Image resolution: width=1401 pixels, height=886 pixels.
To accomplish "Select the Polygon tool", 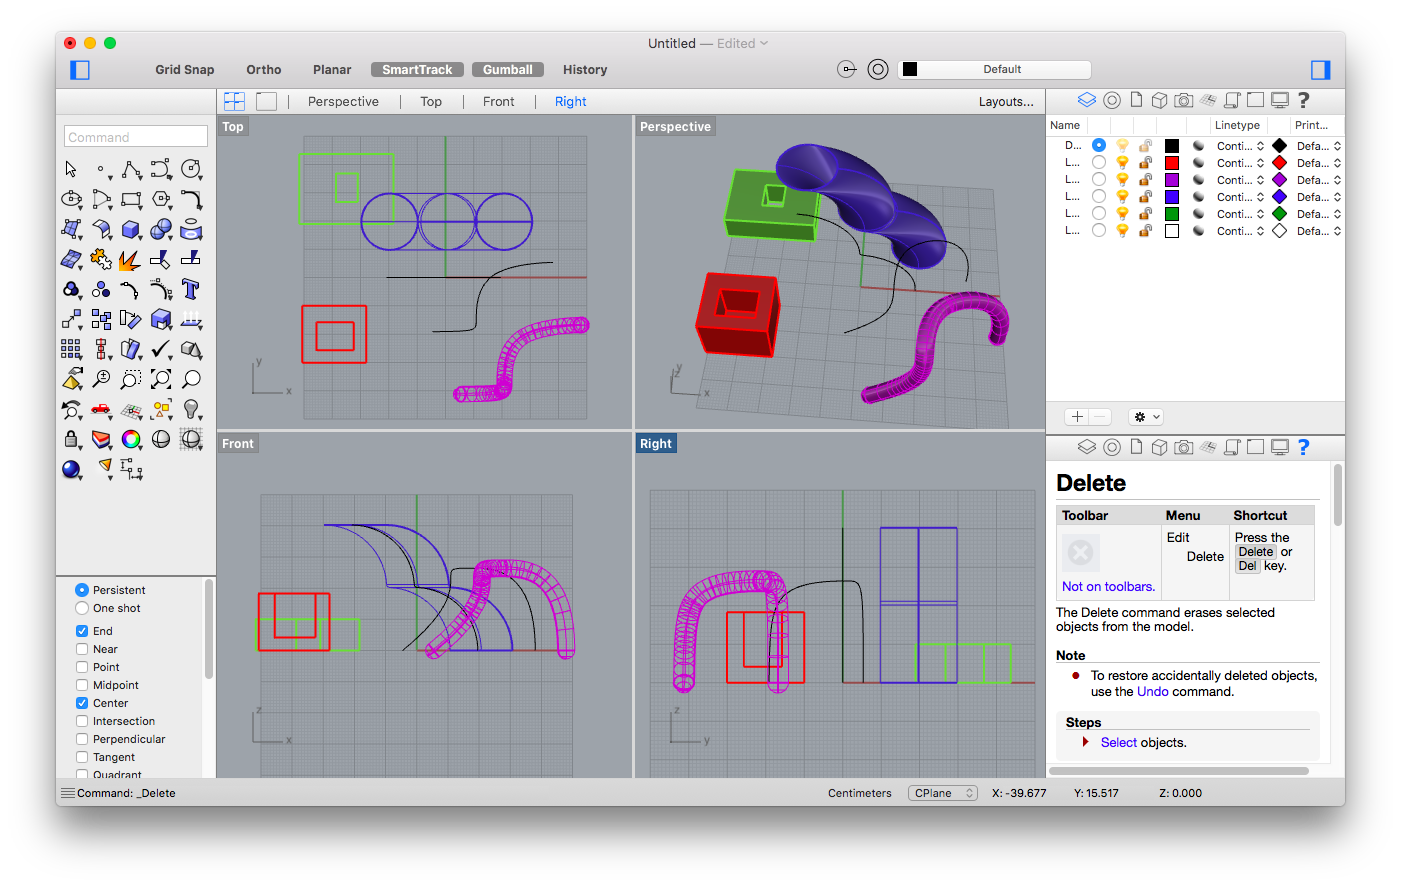I will click(x=161, y=199).
